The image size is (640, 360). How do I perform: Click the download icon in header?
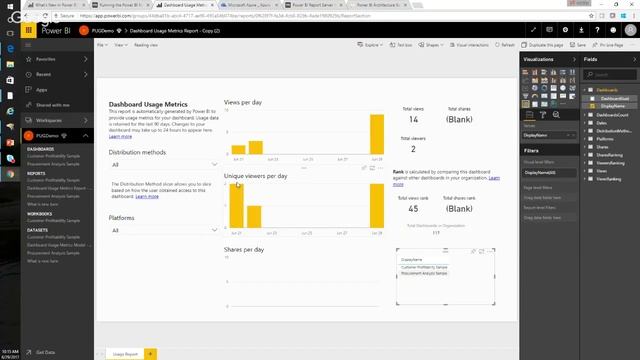tap(581, 30)
